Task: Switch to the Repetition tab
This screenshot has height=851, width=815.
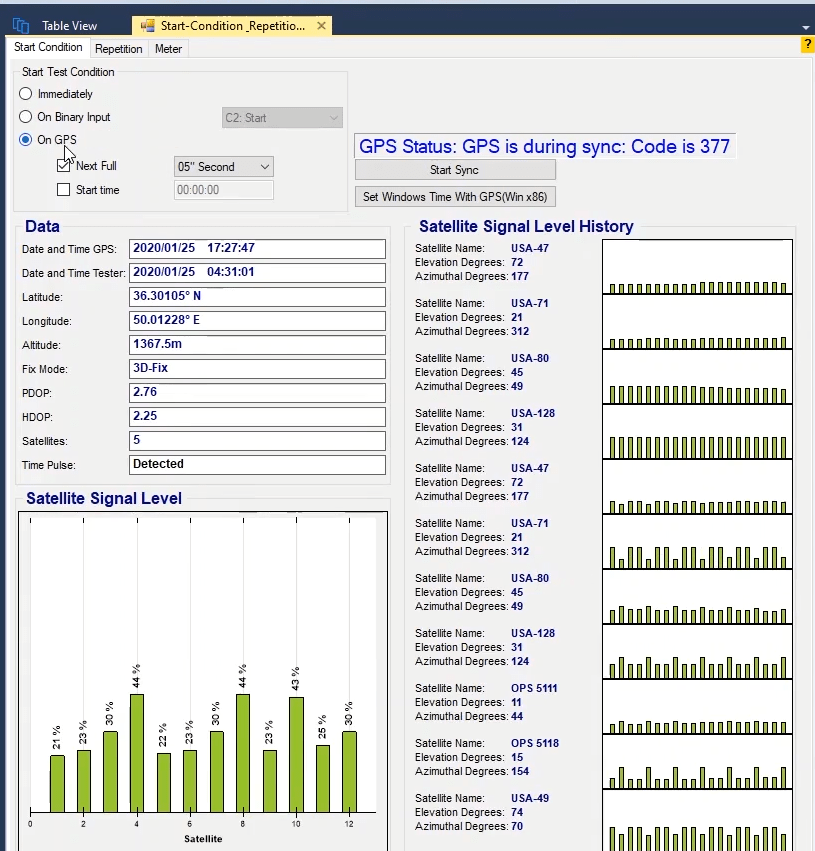Action: pyautogui.click(x=118, y=48)
